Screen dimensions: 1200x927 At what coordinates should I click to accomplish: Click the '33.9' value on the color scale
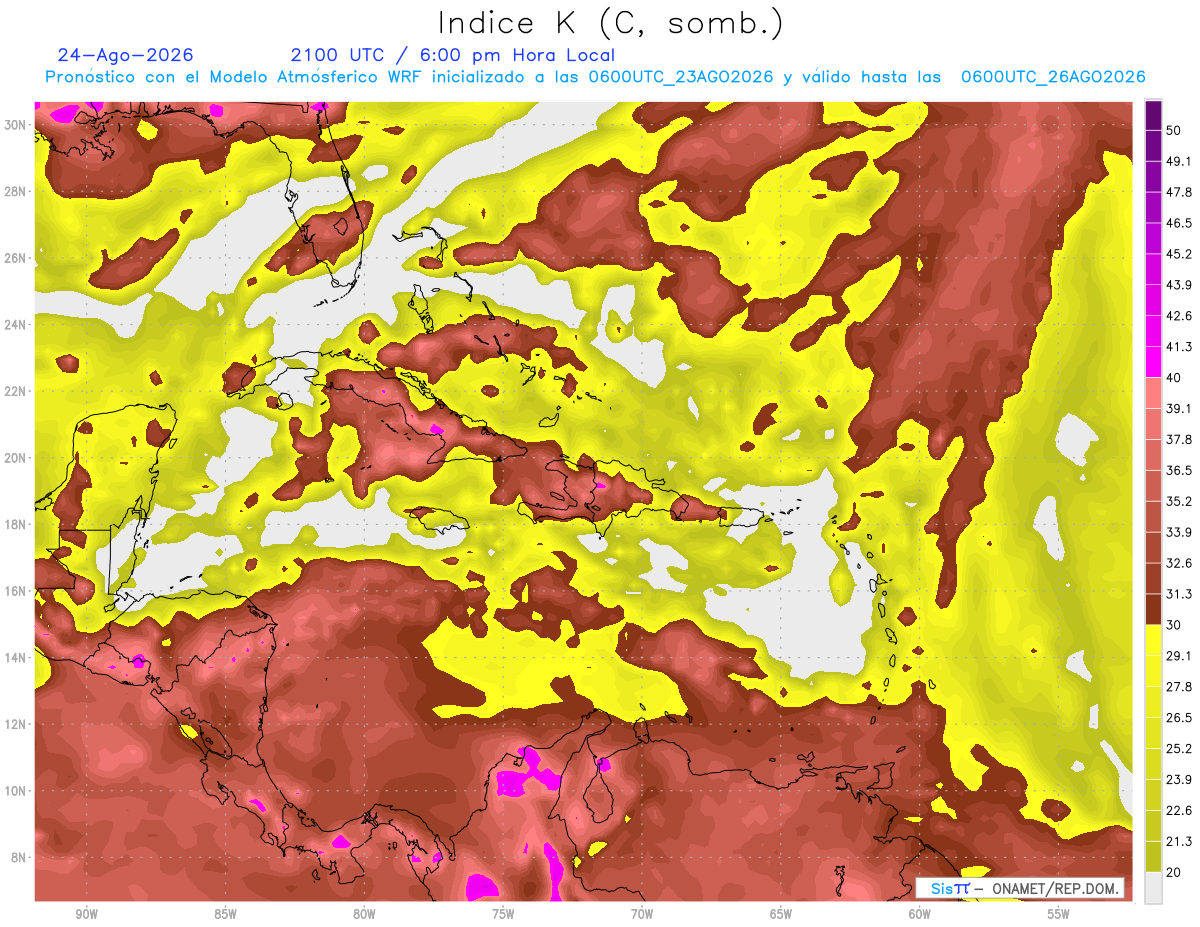pyautogui.click(x=1180, y=532)
